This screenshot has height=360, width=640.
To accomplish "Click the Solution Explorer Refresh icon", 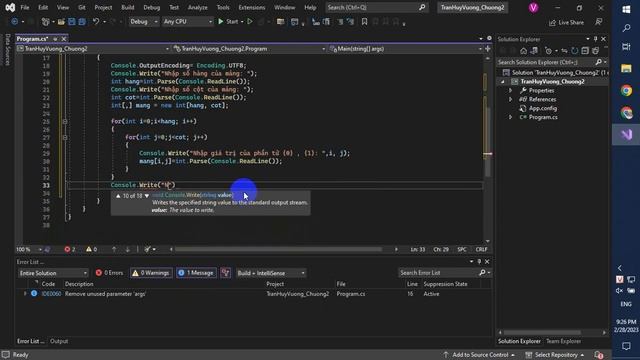I will tap(575, 51).
